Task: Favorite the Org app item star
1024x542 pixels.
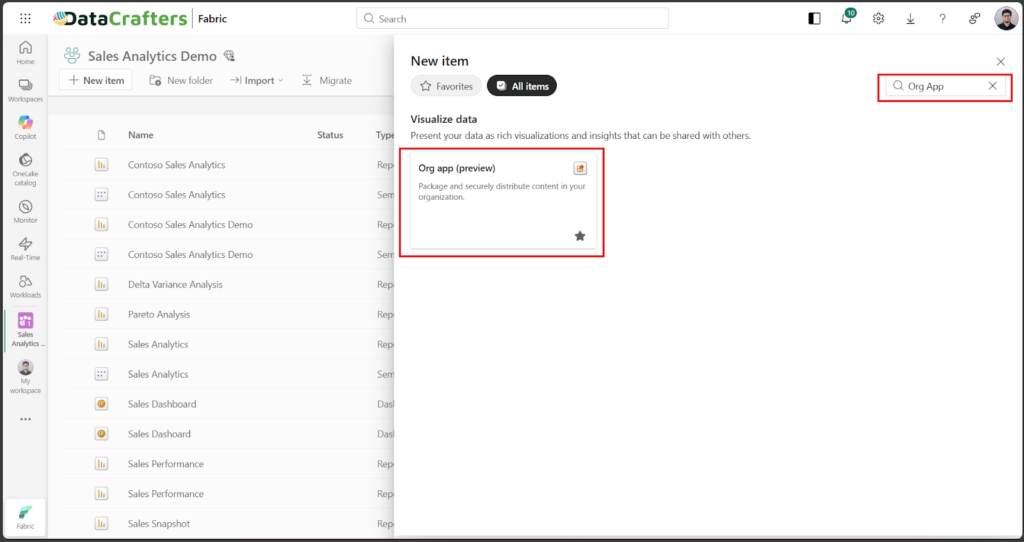Action: (580, 236)
